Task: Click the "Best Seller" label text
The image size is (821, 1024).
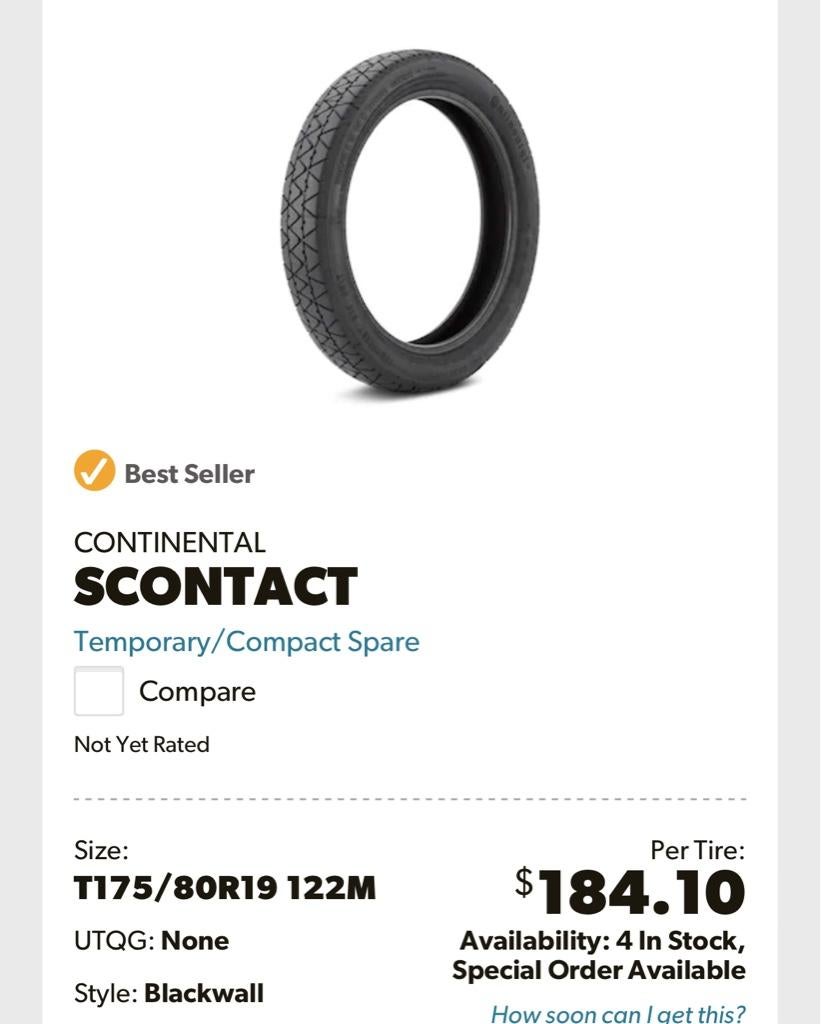Action: 189,473
